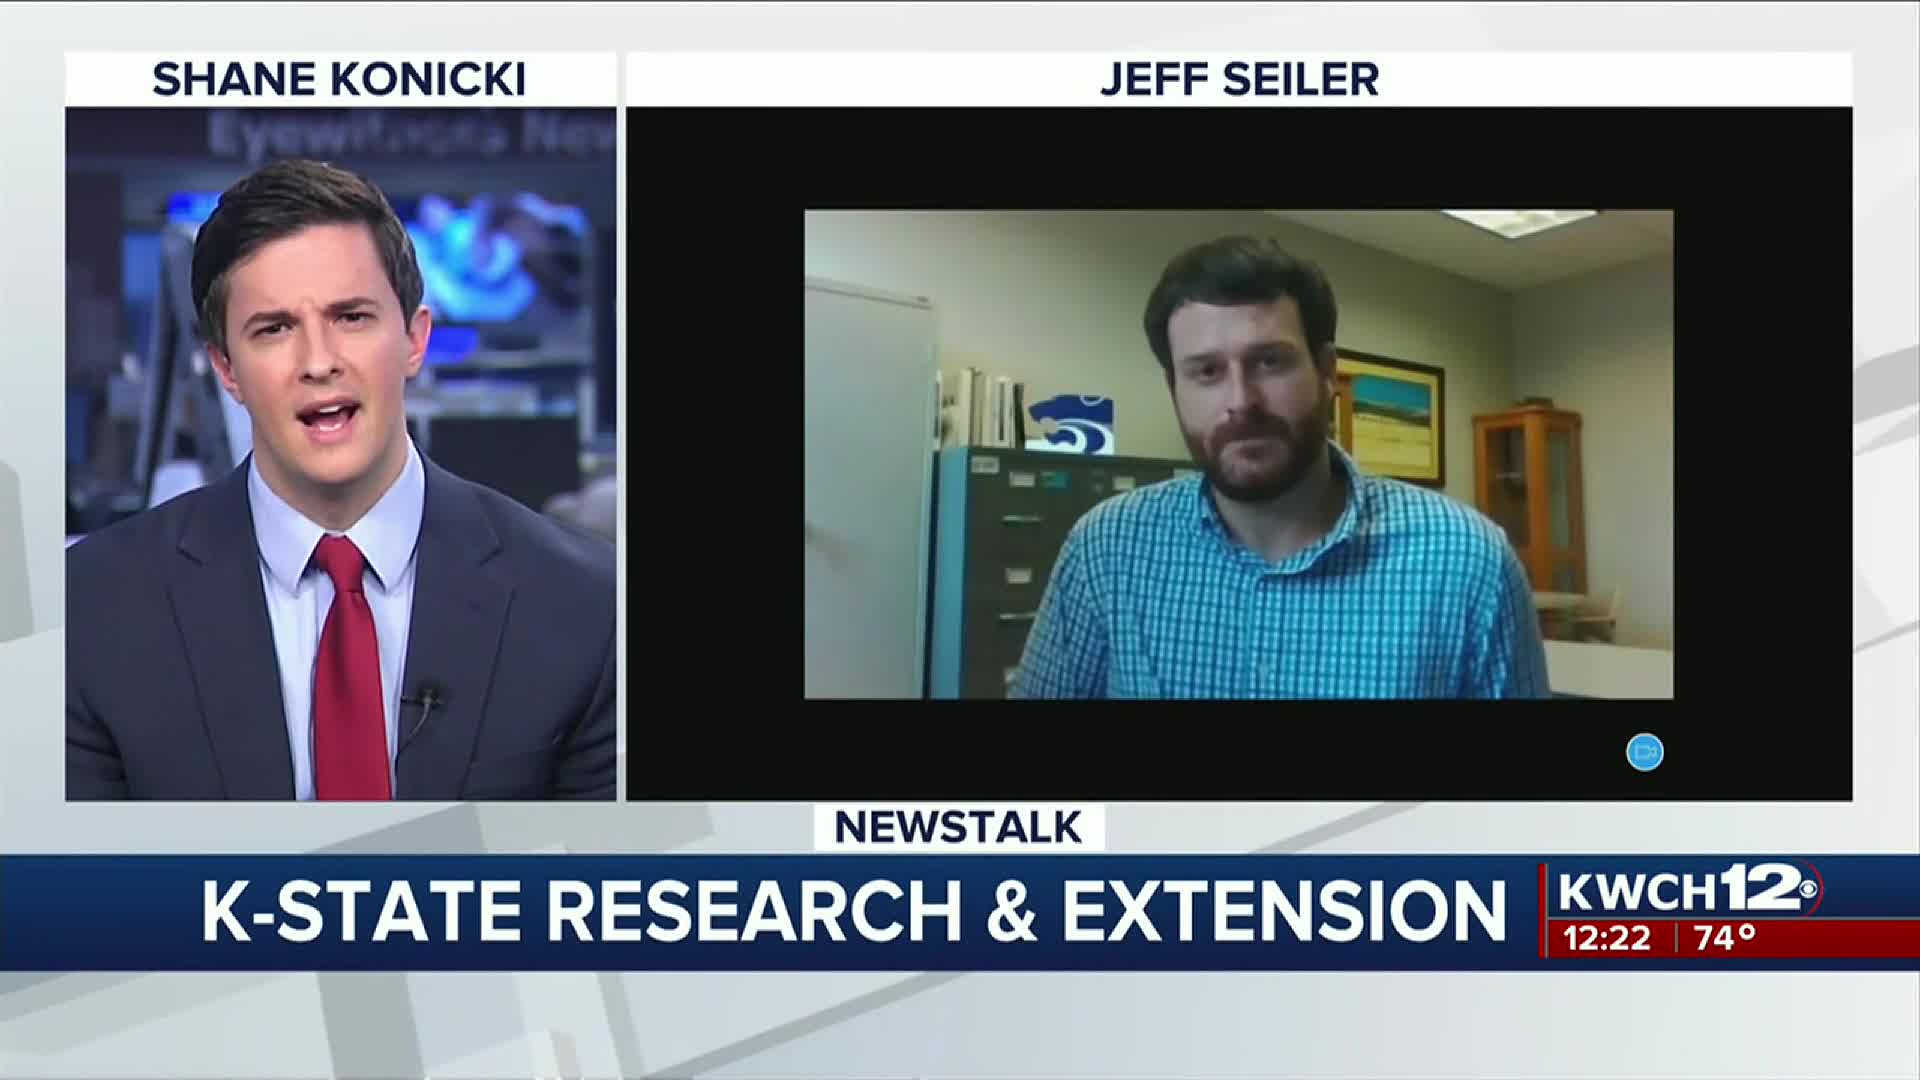
Task: Click the blue video camera icon
Action: (1644, 752)
